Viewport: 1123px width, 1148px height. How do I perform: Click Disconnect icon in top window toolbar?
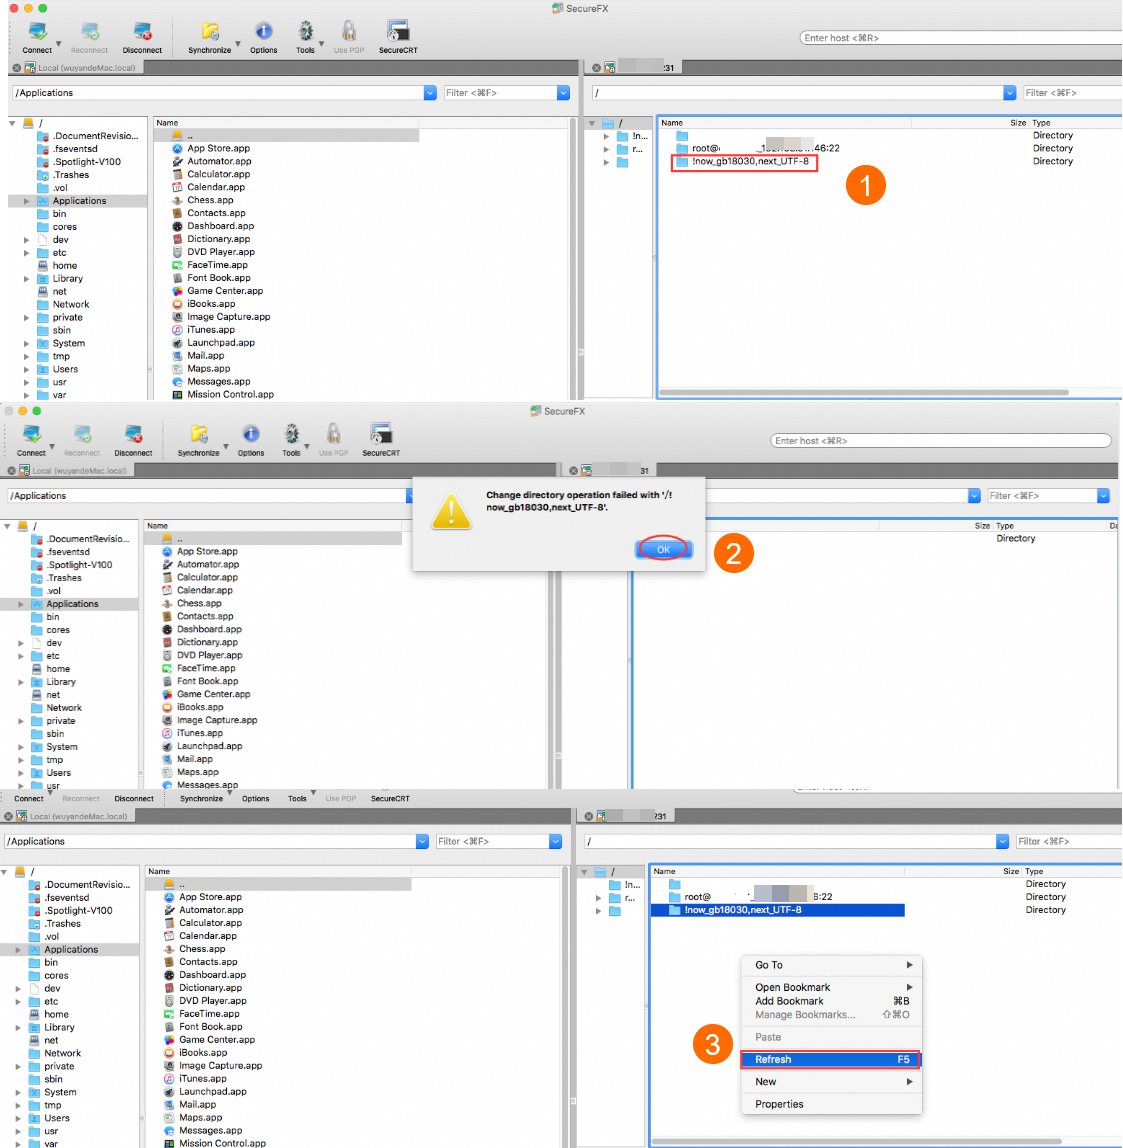click(142, 32)
